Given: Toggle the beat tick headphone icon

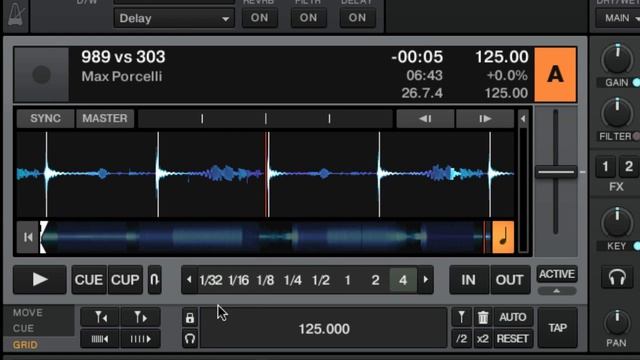Looking at the screenshot, I should pos(190,339).
